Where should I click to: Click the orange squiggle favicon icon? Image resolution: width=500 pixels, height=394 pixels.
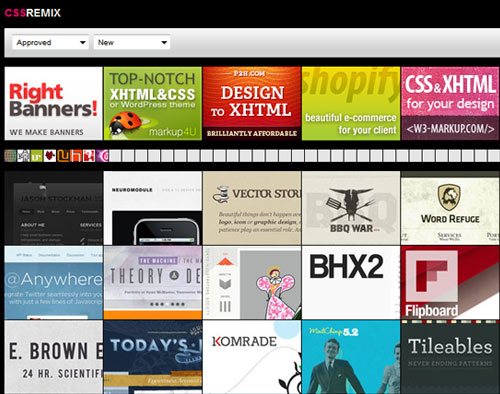(x=63, y=156)
